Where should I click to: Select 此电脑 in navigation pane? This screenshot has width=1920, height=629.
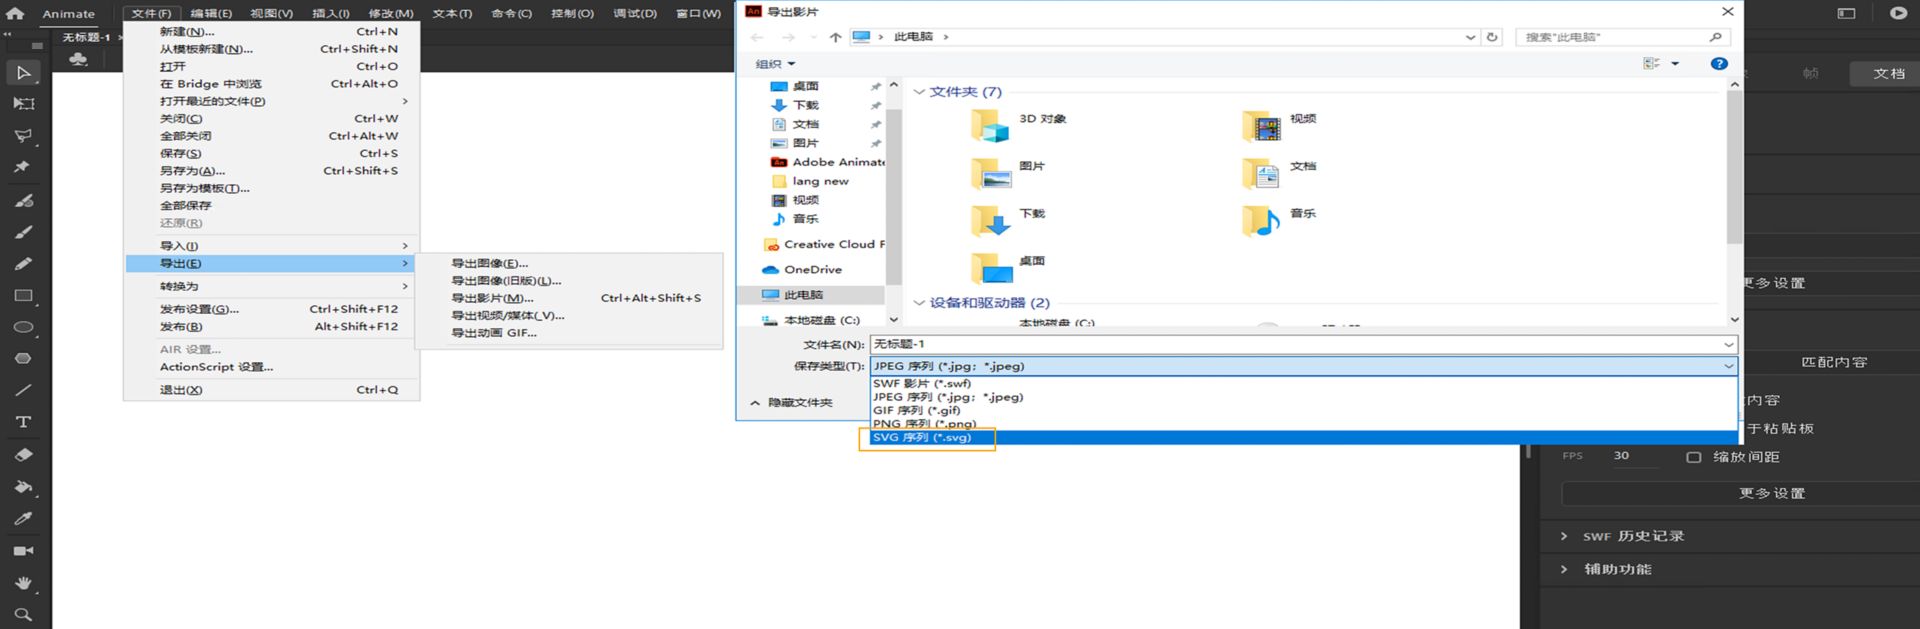(803, 295)
